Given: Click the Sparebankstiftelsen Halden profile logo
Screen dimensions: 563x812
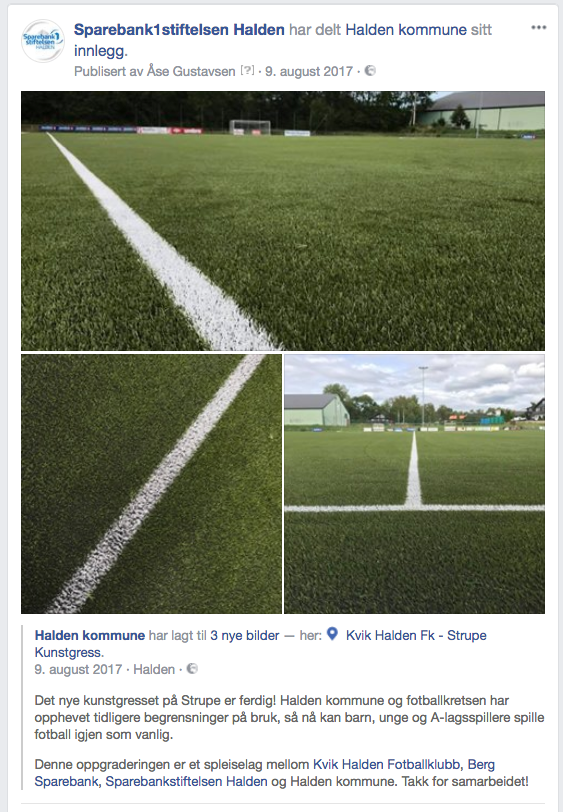Looking at the screenshot, I should tap(42, 41).
